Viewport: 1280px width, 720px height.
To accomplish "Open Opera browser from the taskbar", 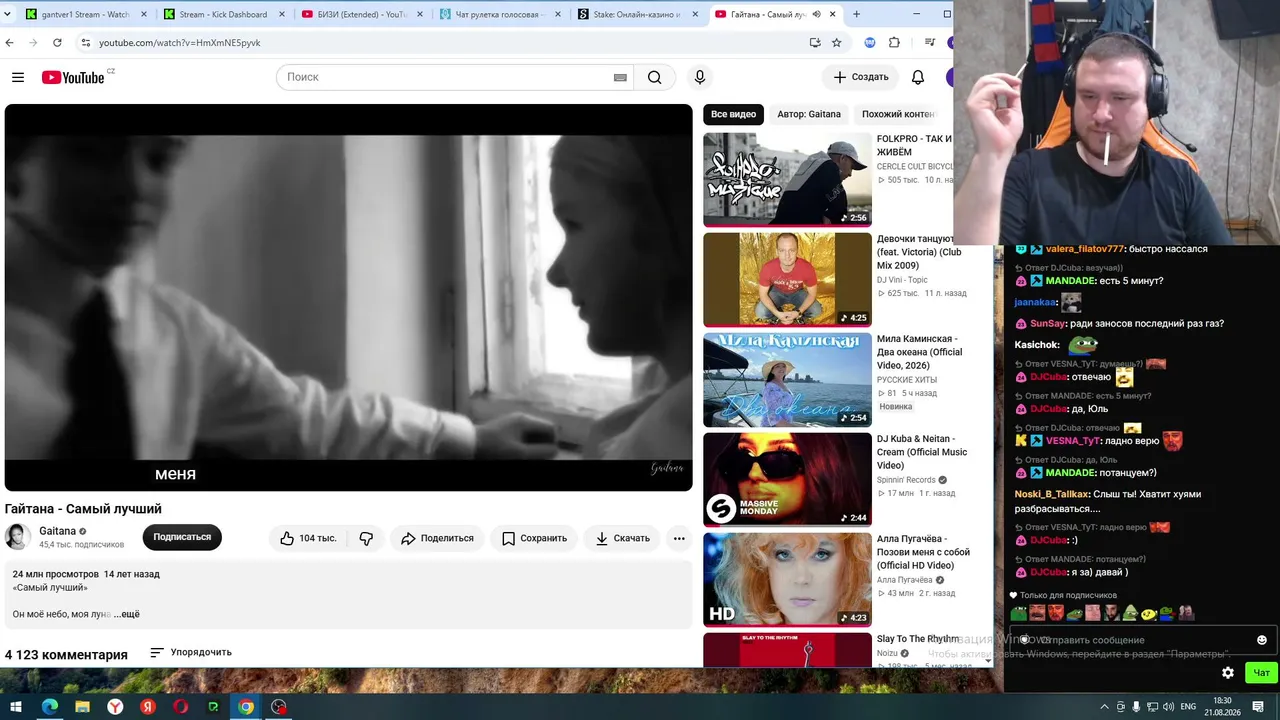I will coord(180,707).
